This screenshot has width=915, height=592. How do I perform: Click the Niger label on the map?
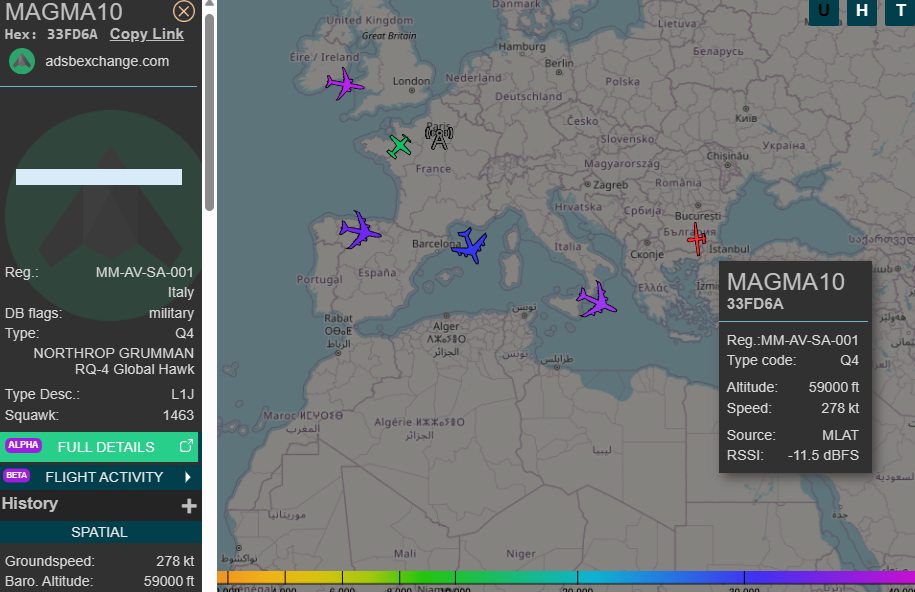point(521,553)
